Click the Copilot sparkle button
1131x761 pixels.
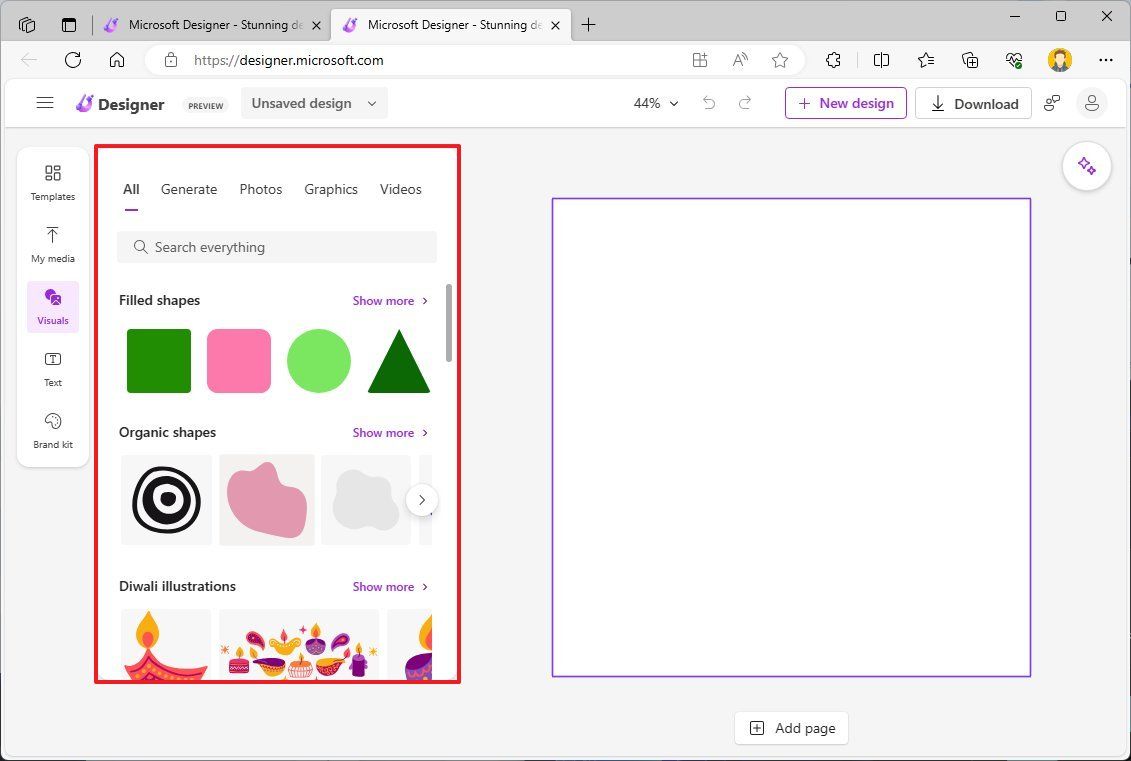(x=1086, y=166)
